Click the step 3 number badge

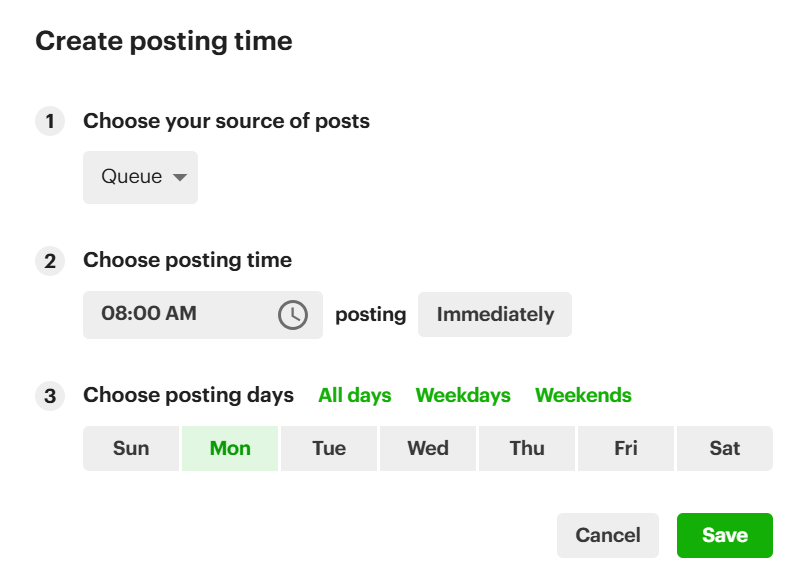[x=50, y=396]
